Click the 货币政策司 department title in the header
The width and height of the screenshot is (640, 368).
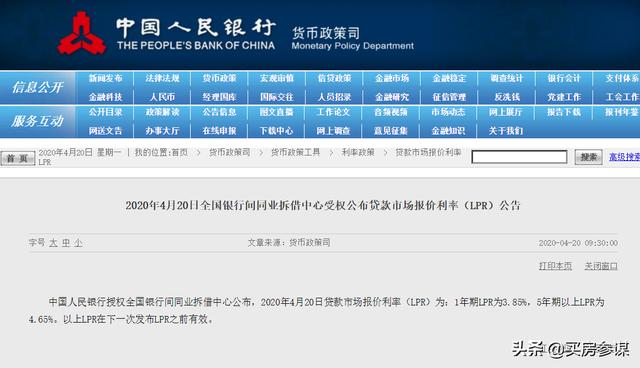pos(326,33)
